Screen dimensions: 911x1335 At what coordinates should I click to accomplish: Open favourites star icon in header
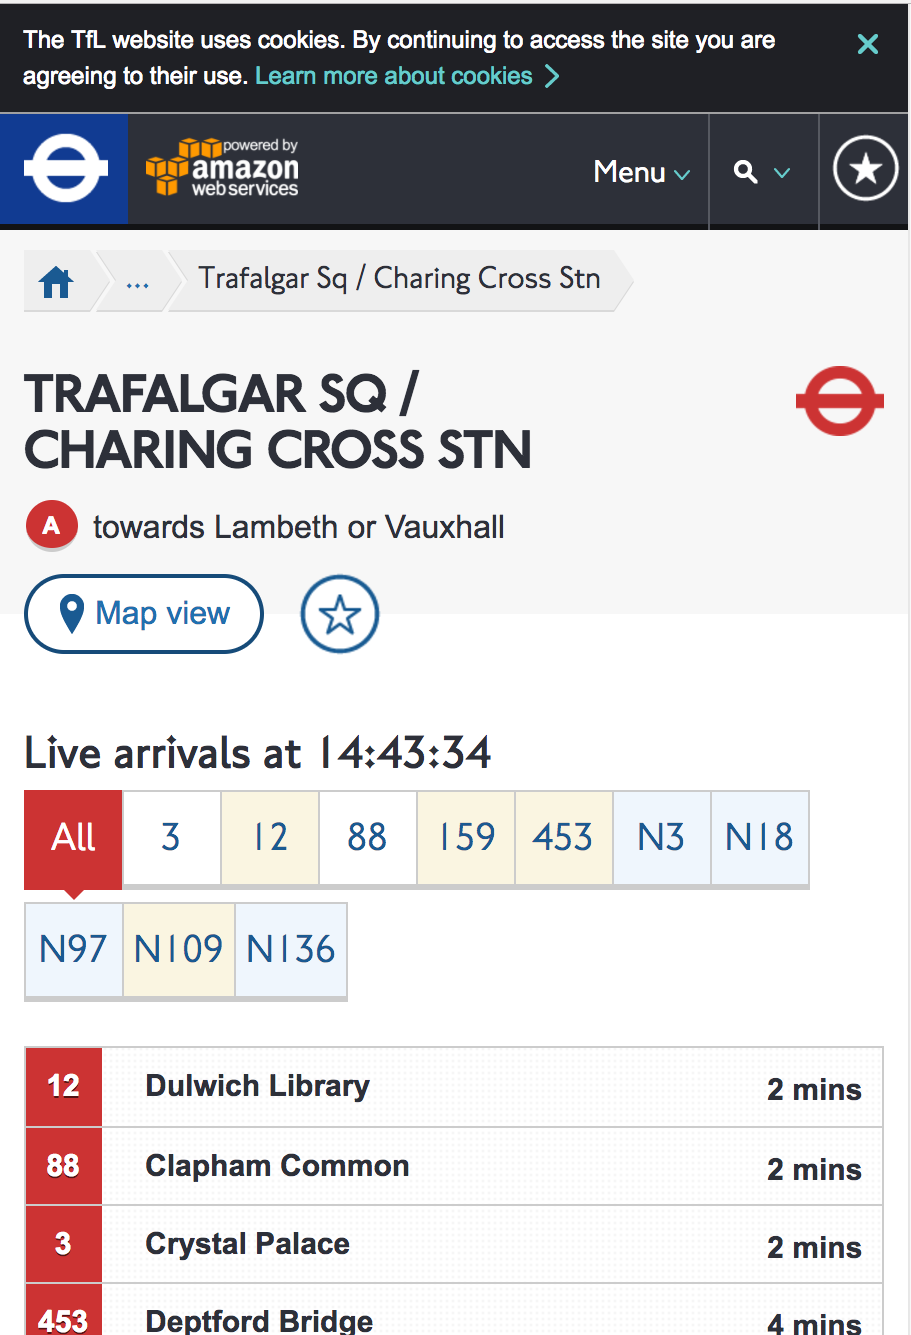coord(865,168)
